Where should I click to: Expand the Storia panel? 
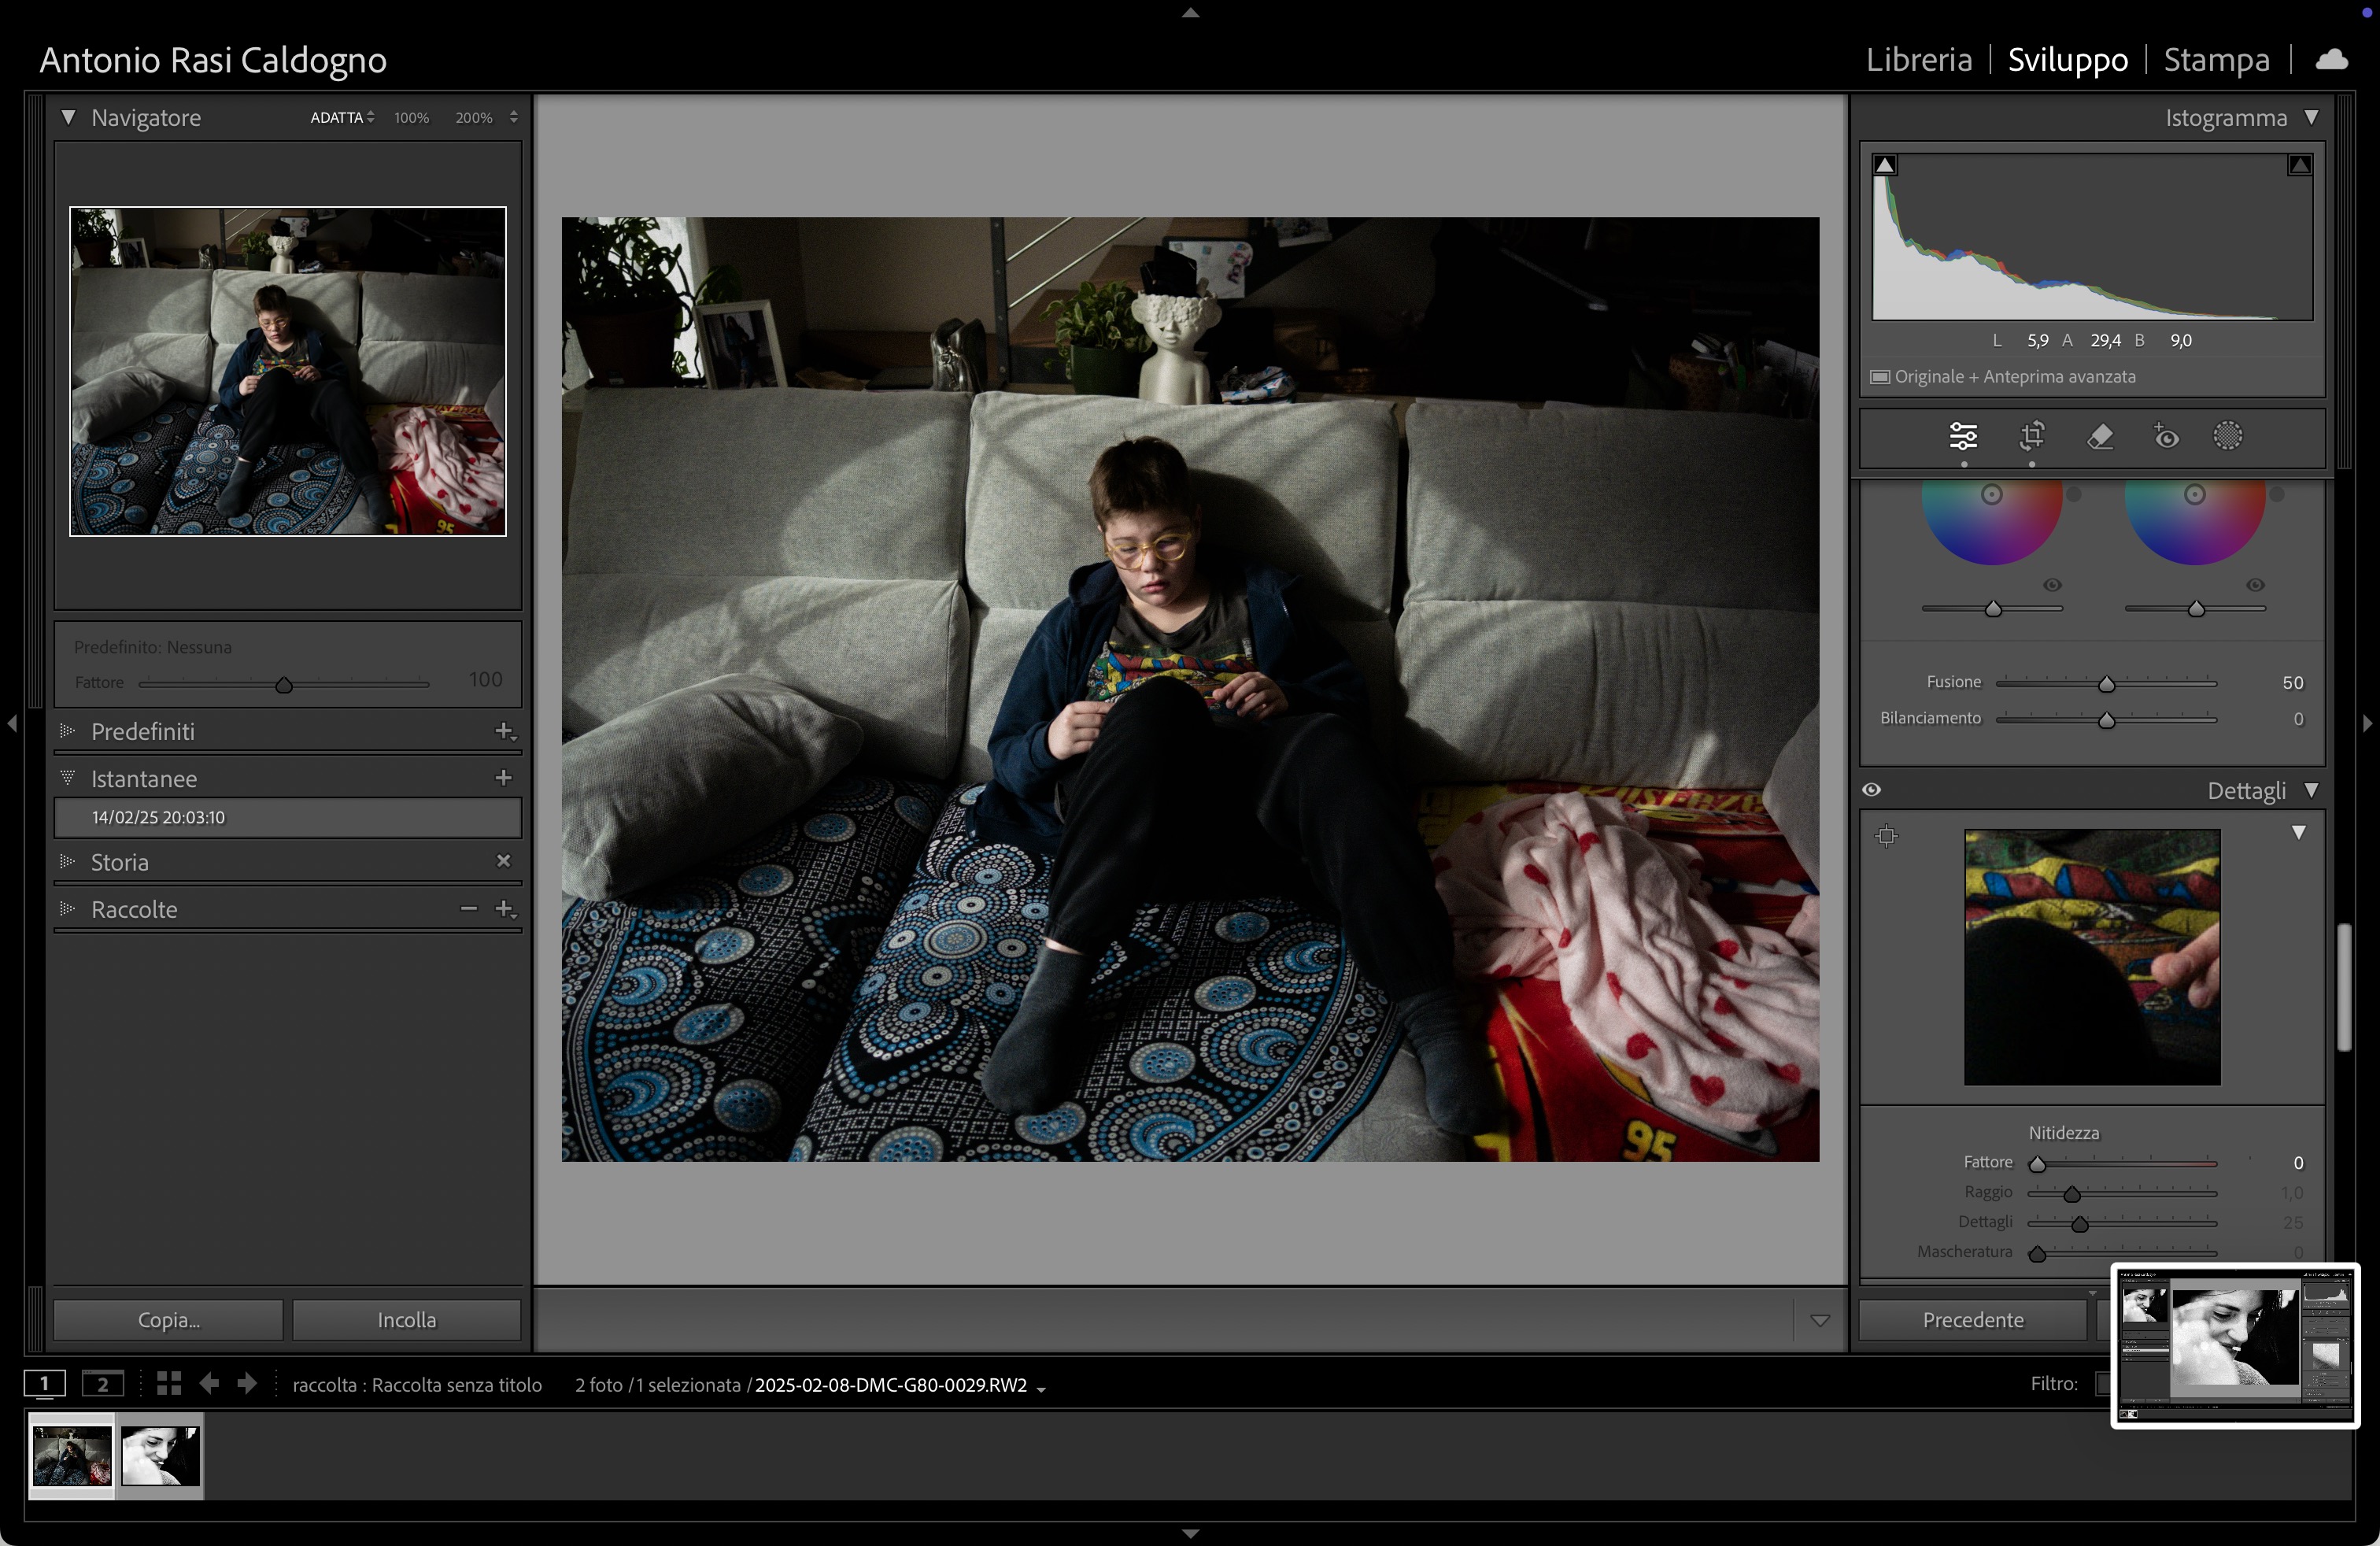(67, 861)
